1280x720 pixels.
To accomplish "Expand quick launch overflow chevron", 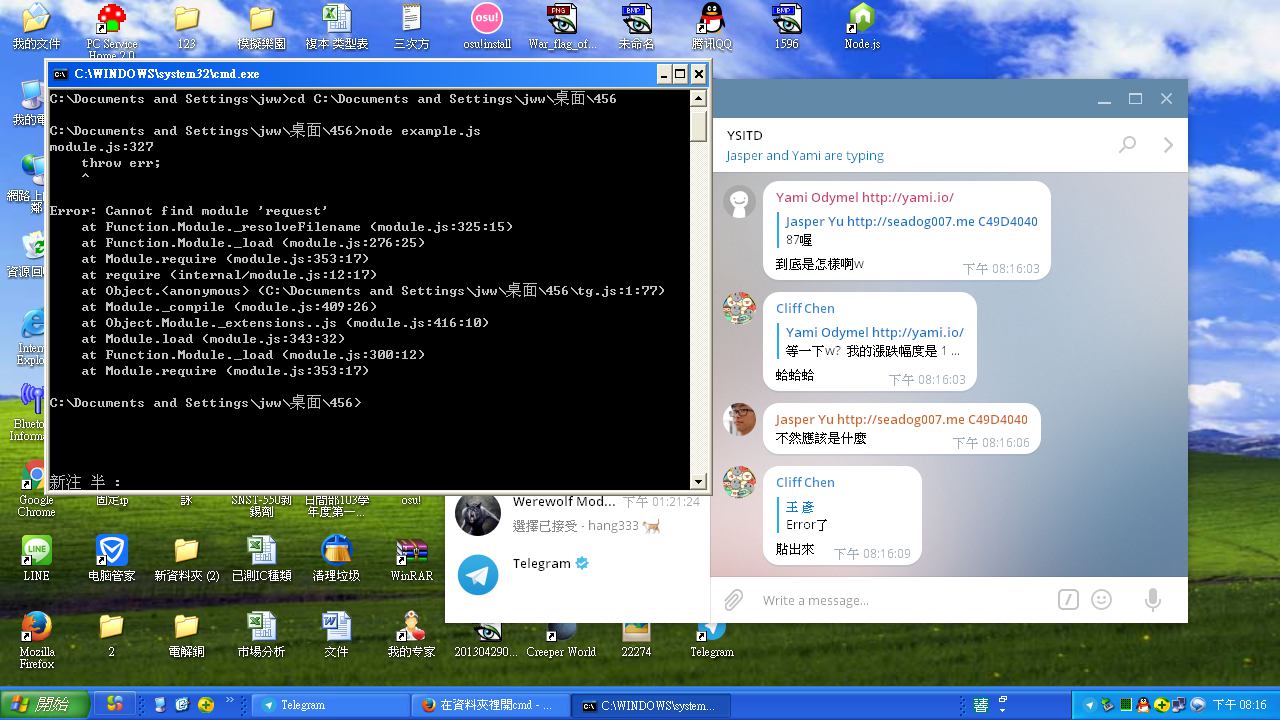I will click(230, 701).
